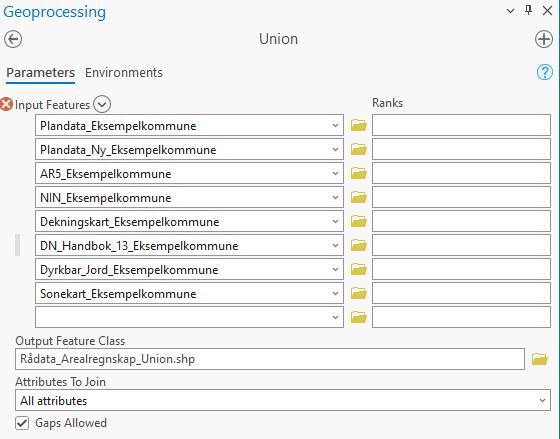The width and height of the screenshot is (560, 439).
Task: Open the tool help question mark icon
Action: coord(544,72)
